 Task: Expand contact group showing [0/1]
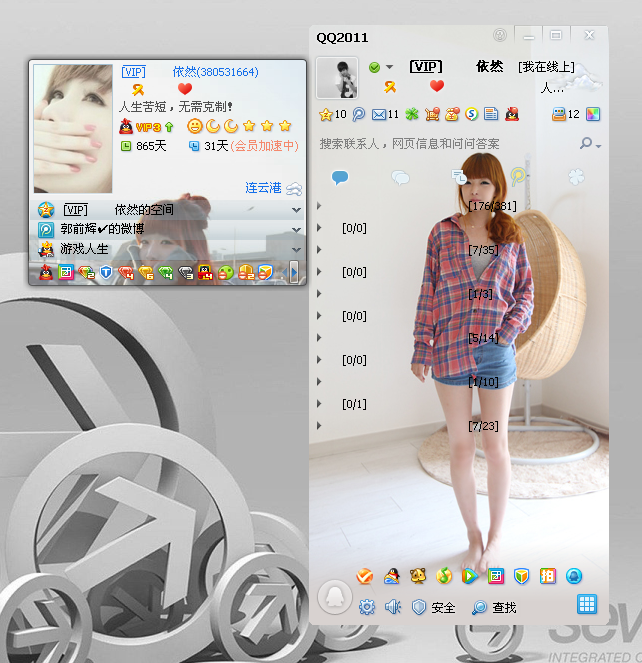[319, 404]
